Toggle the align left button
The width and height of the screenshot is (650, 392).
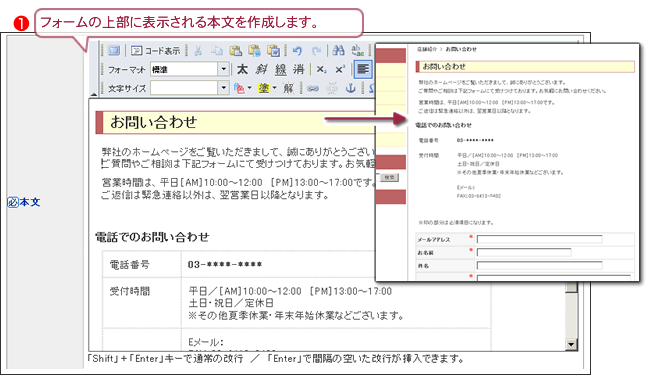(x=363, y=69)
